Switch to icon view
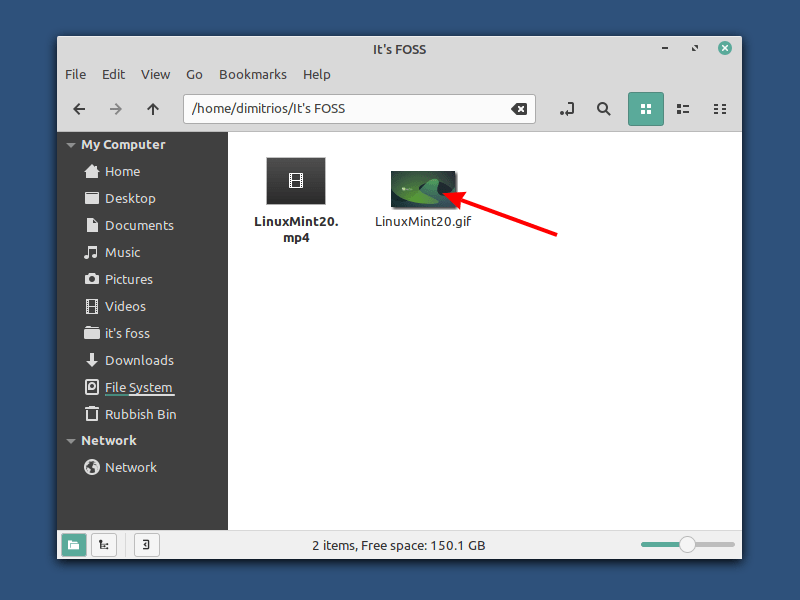 [646, 109]
